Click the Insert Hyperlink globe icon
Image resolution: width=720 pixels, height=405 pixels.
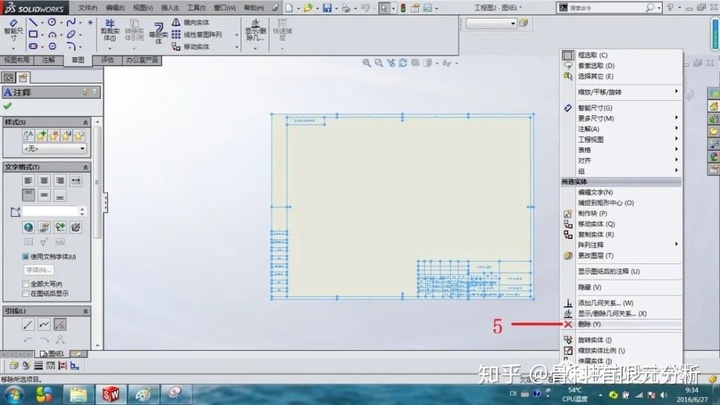point(28,227)
